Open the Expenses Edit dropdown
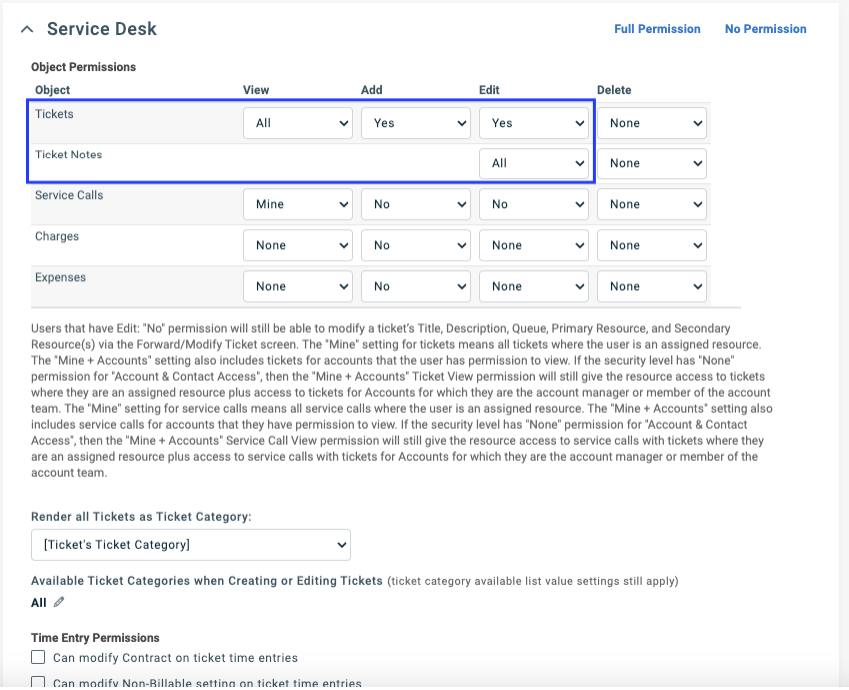 pos(534,287)
